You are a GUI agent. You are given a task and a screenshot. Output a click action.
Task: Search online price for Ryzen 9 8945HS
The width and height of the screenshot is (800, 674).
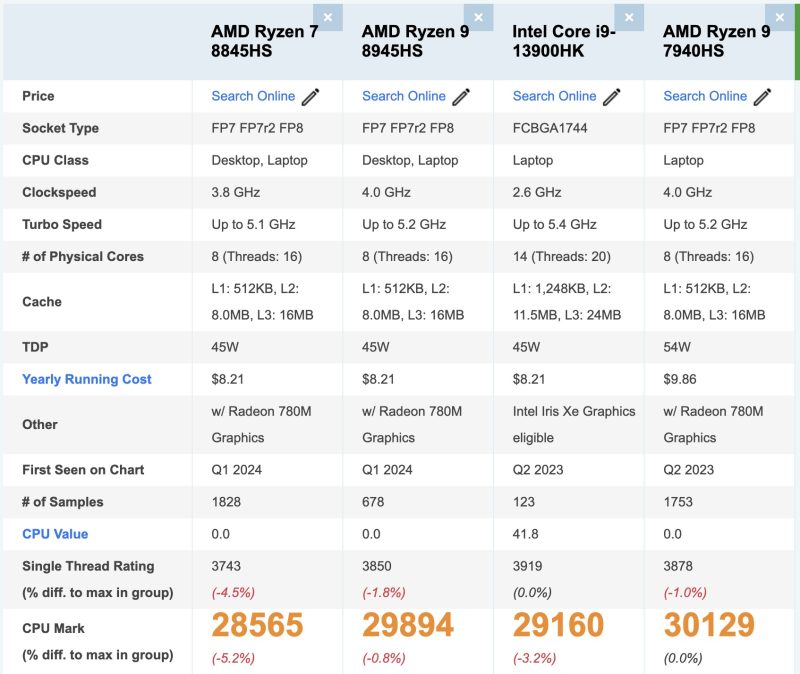pyautogui.click(x=404, y=96)
